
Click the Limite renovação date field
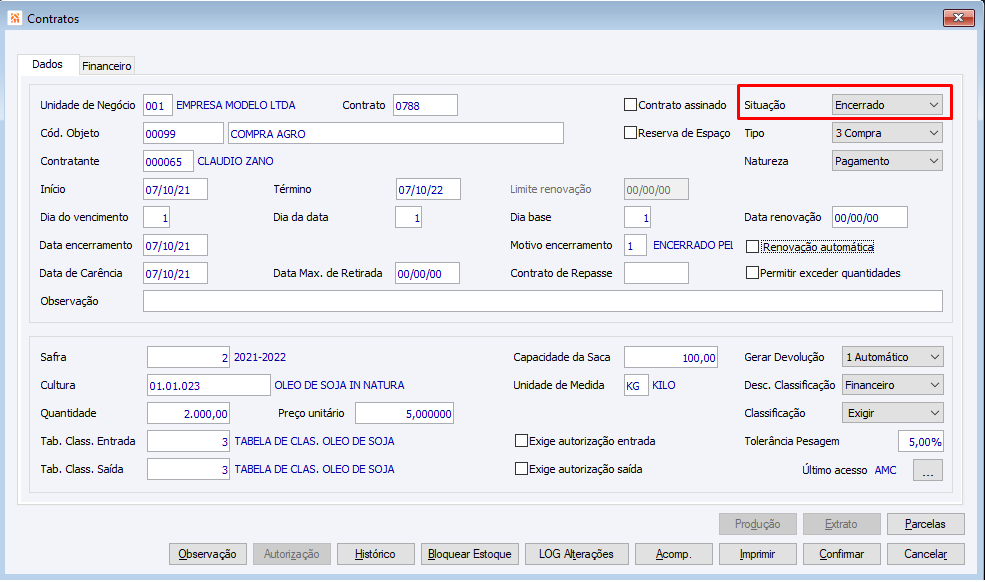click(x=656, y=189)
